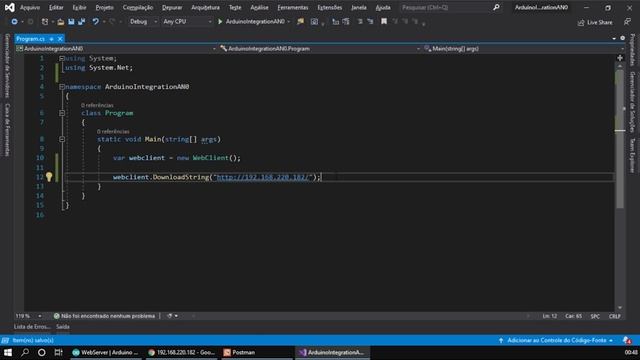Close the Program.cs tab
This screenshot has height=360, width=640.
60,39
